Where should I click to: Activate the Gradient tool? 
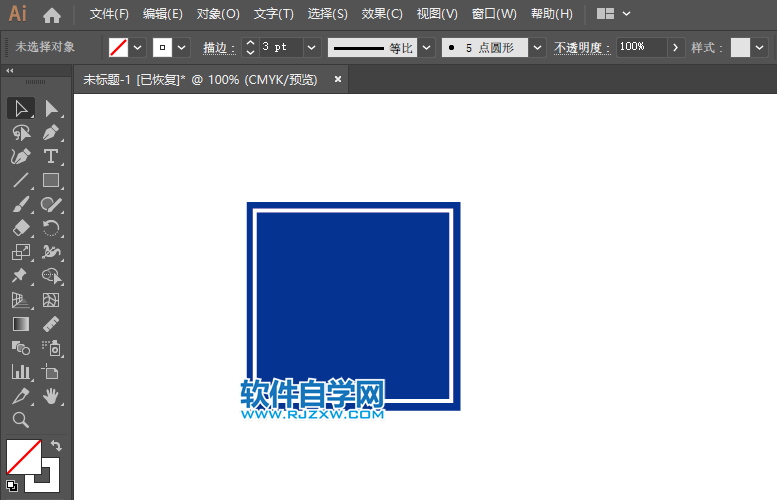click(21, 324)
